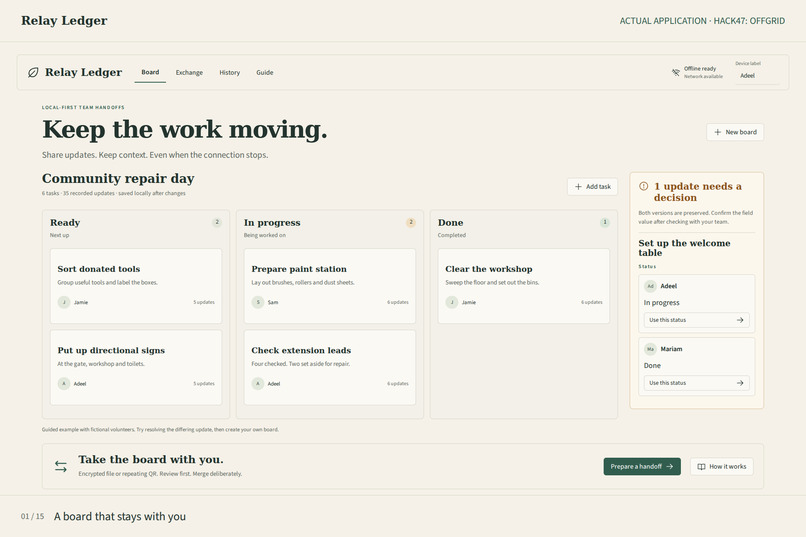The height and width of the screenshot is (537, 806).
Task: Click the book icon on How it works
Action: pos(701,467)
